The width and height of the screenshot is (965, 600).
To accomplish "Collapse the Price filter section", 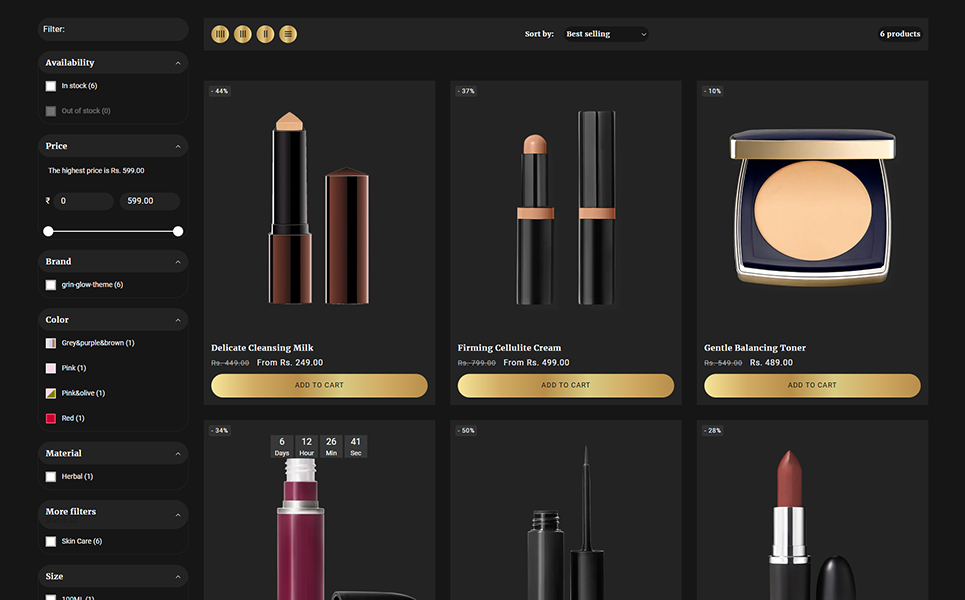I will (x=178, y=147).
